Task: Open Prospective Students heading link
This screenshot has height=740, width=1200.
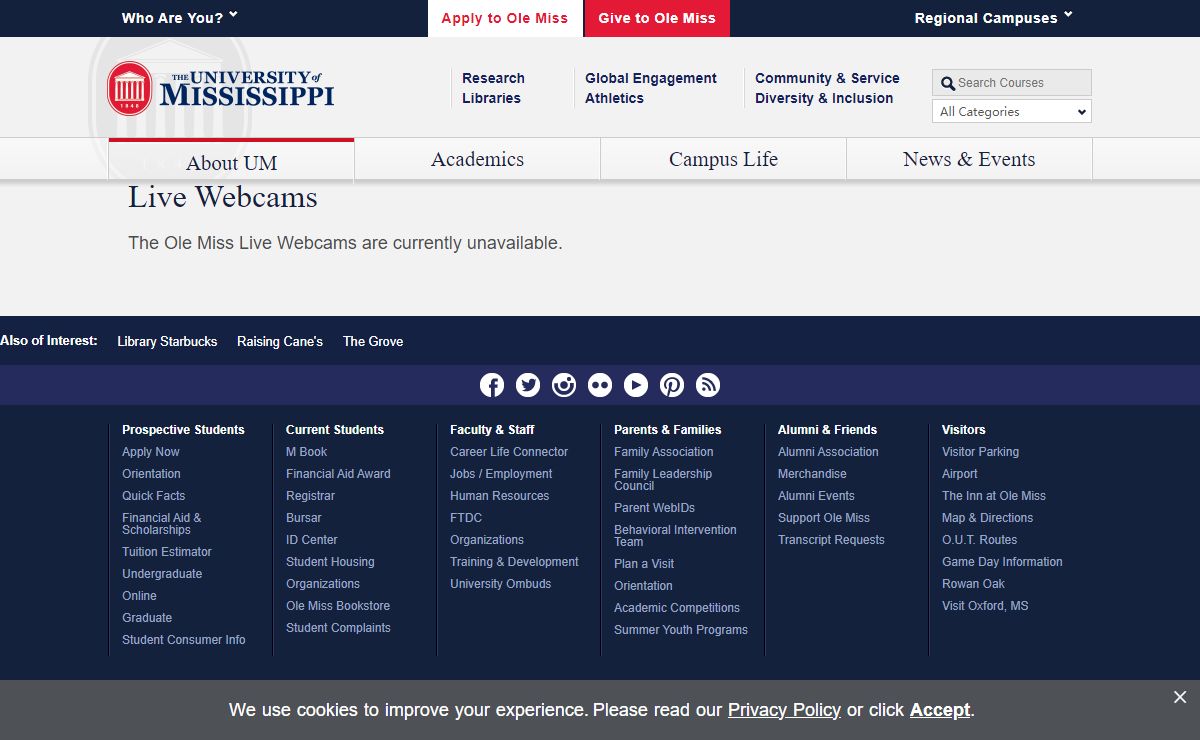Action: [183, 430]
